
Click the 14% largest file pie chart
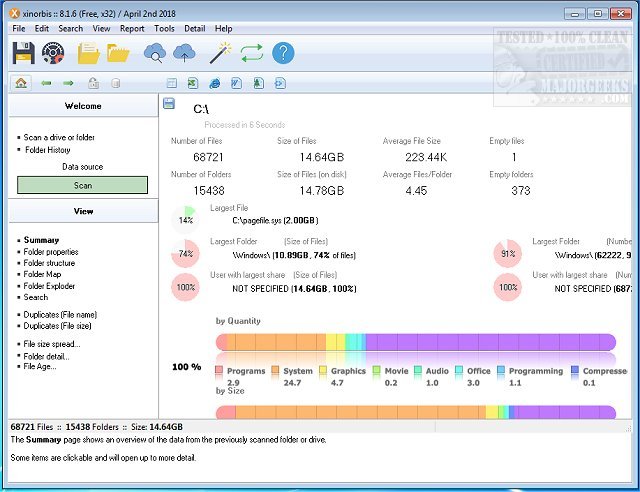[185, 220]
